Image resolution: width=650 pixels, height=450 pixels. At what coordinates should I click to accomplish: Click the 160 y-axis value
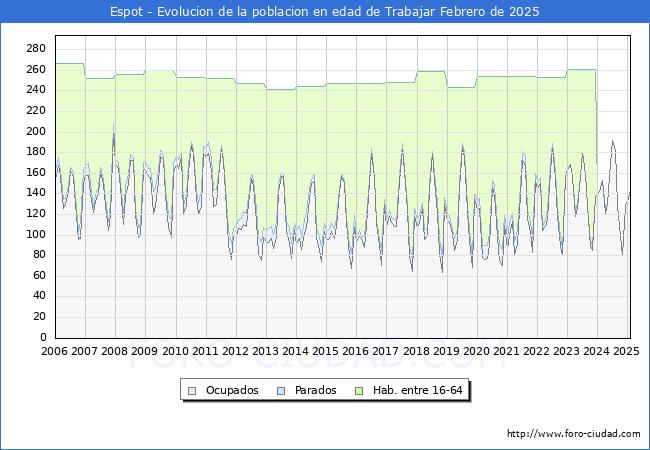pyautogui.click(x=36, y=172)
